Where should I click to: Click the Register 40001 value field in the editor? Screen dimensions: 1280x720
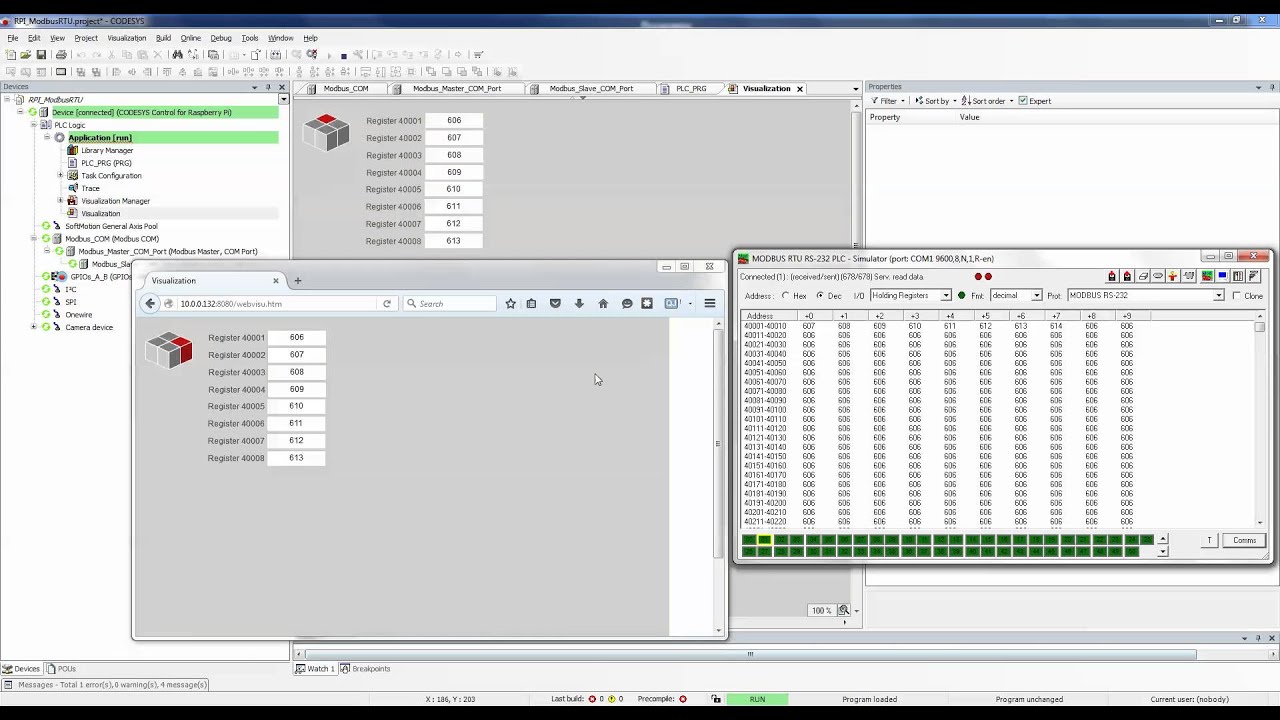pyautogui.click(x=454, y=121)
